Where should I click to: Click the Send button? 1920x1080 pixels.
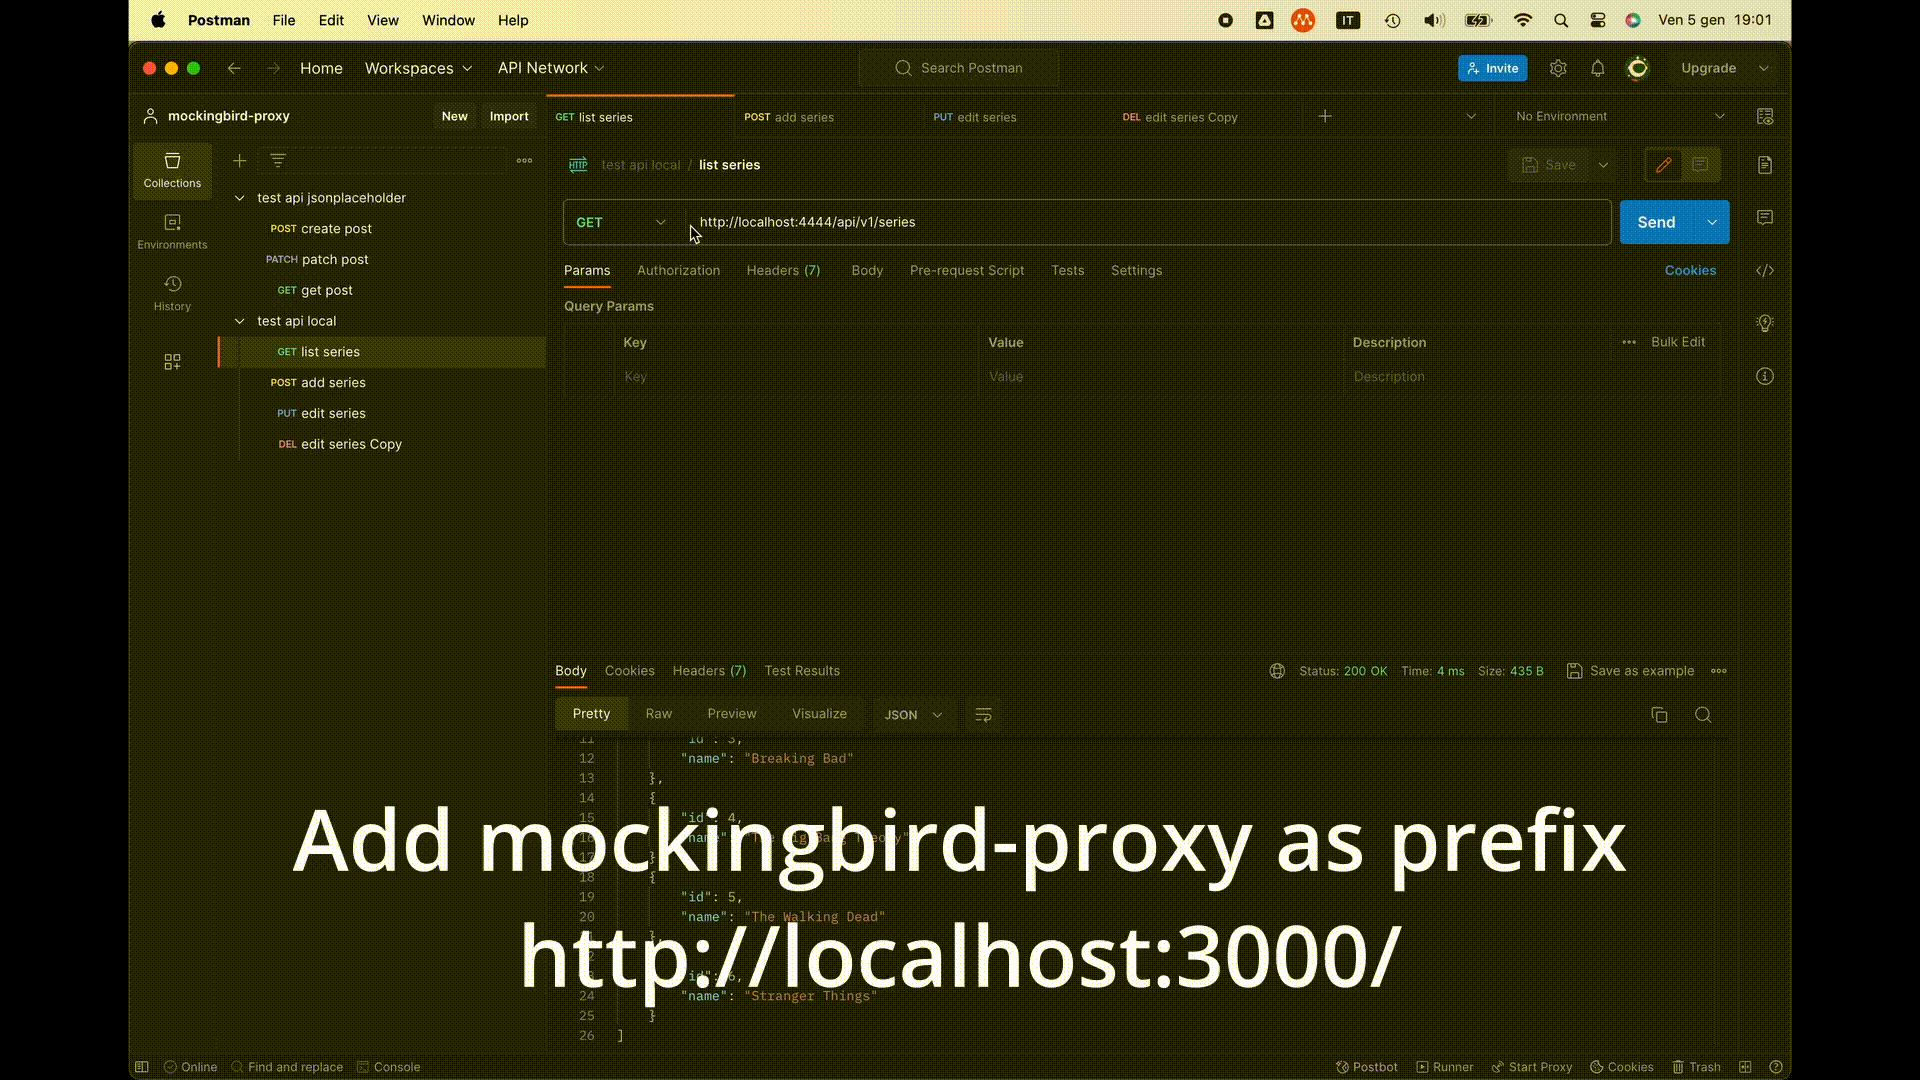click(x=1656, y=222)
